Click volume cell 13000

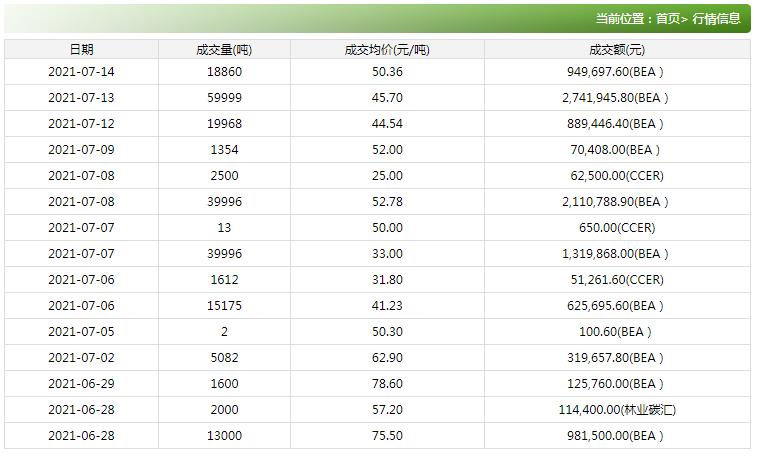click(x=224, y=436)
